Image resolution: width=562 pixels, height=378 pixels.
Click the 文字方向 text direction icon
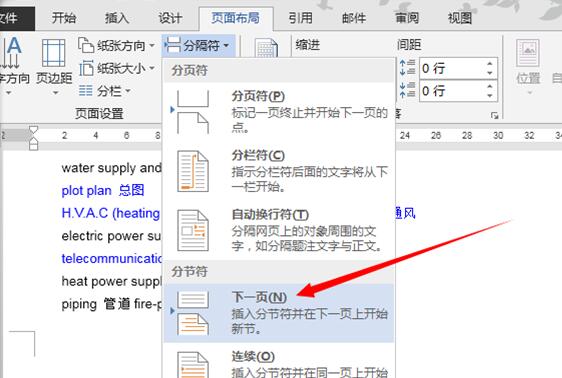[x=11, y=53]
